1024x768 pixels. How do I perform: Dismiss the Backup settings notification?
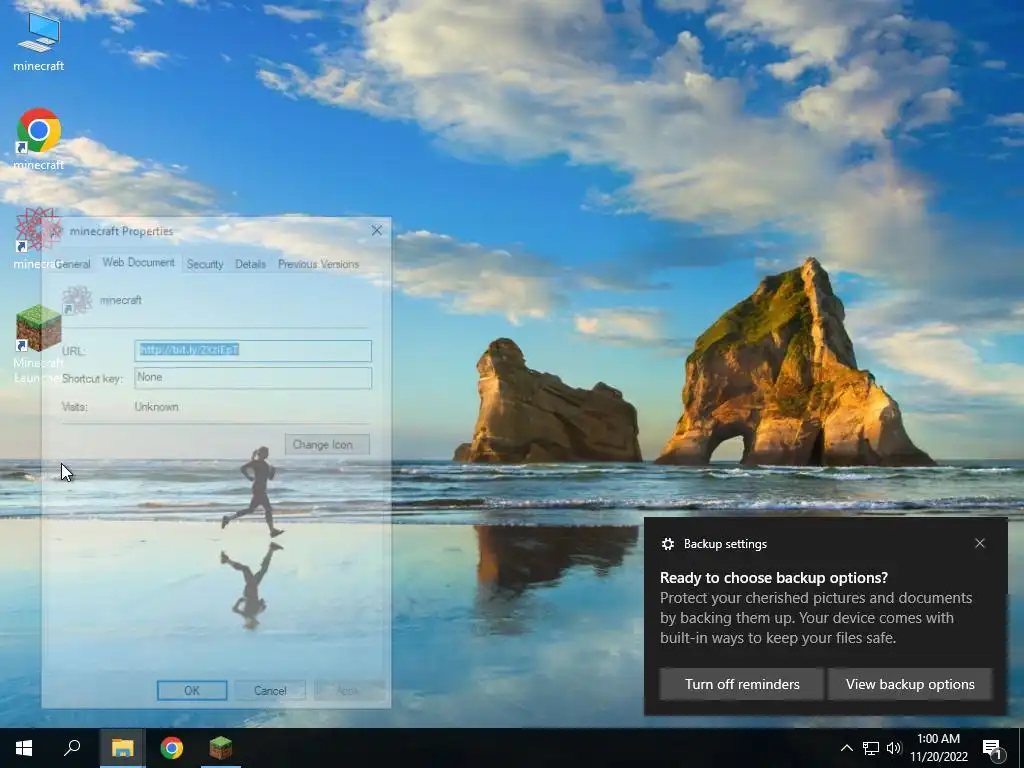click(980, 543)
